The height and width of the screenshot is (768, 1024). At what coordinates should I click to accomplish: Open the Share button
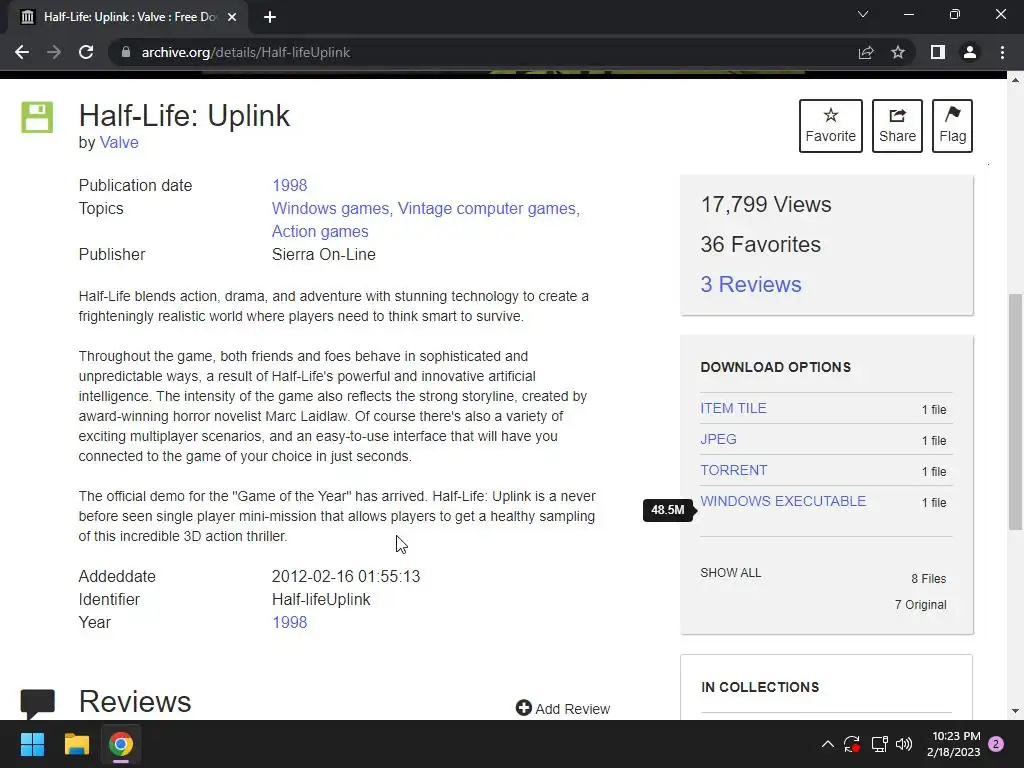coord(897,126)
